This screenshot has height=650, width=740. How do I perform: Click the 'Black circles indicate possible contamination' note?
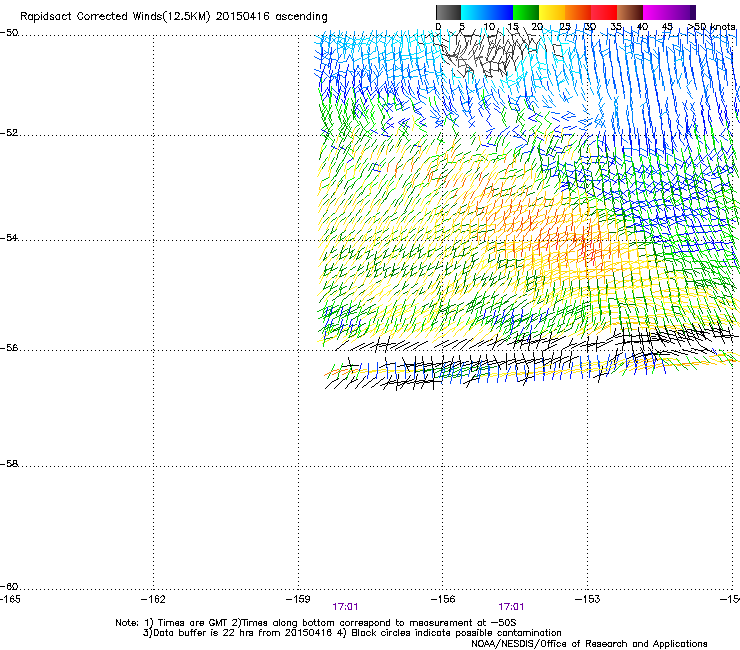pos(456,633)
